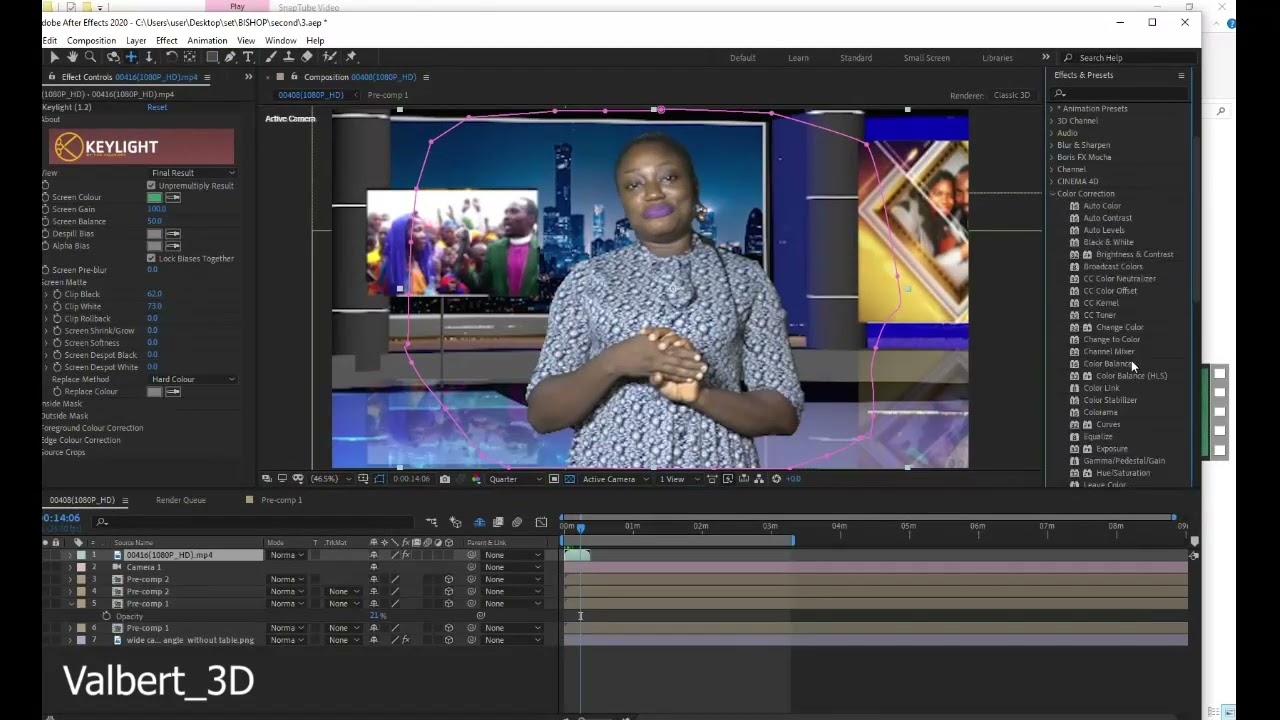Reset the Keylight effect
This screenshot has width=1280, height=720.
(x=157, y=107)
